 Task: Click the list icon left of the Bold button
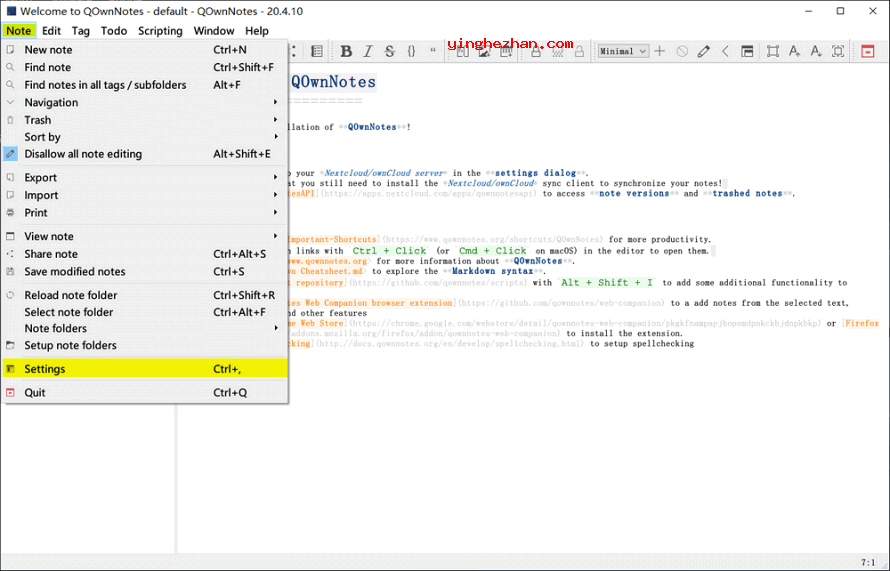(x=317, y=51)
